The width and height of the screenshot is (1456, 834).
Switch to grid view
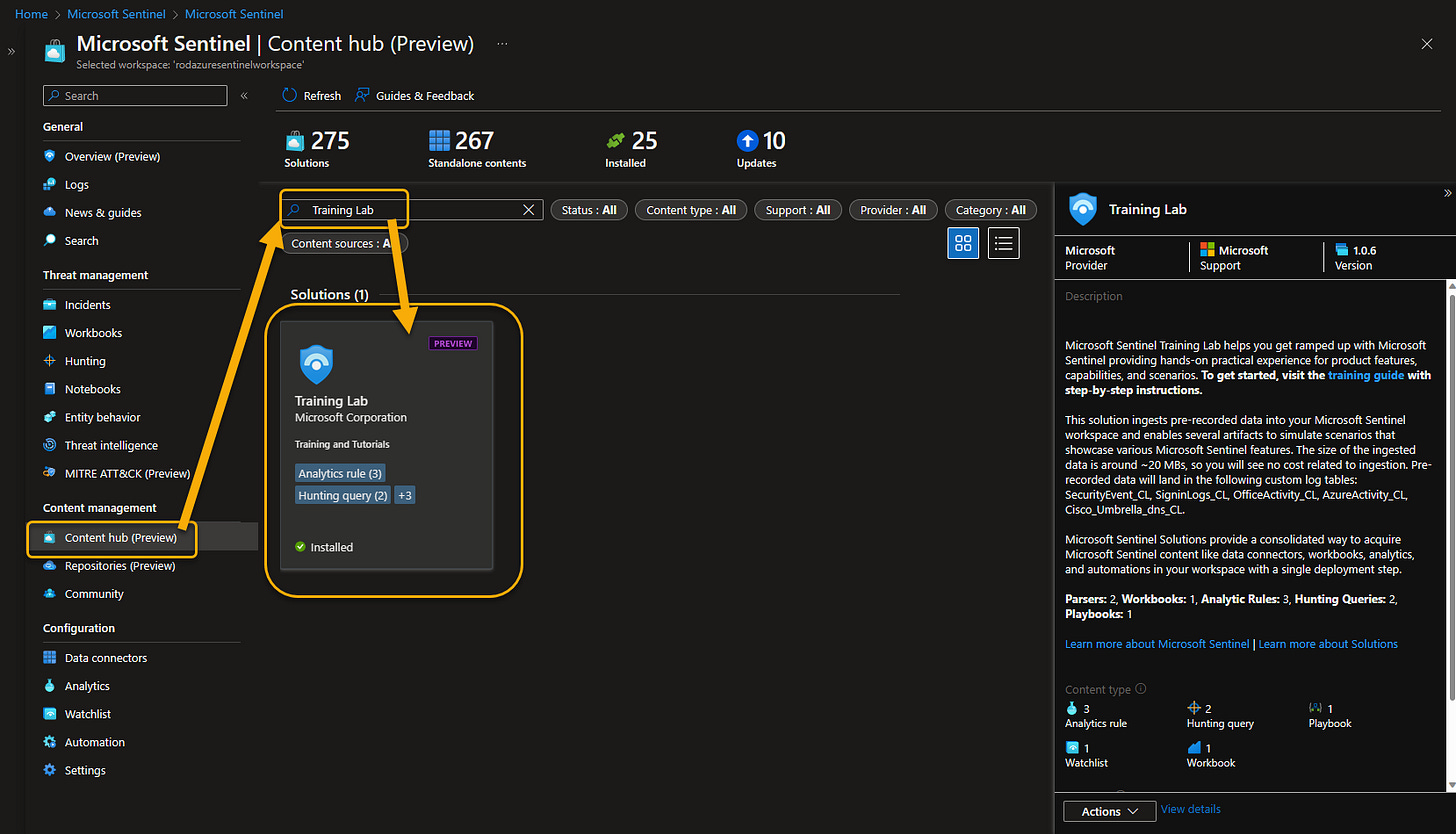click(x=963, y=243)
